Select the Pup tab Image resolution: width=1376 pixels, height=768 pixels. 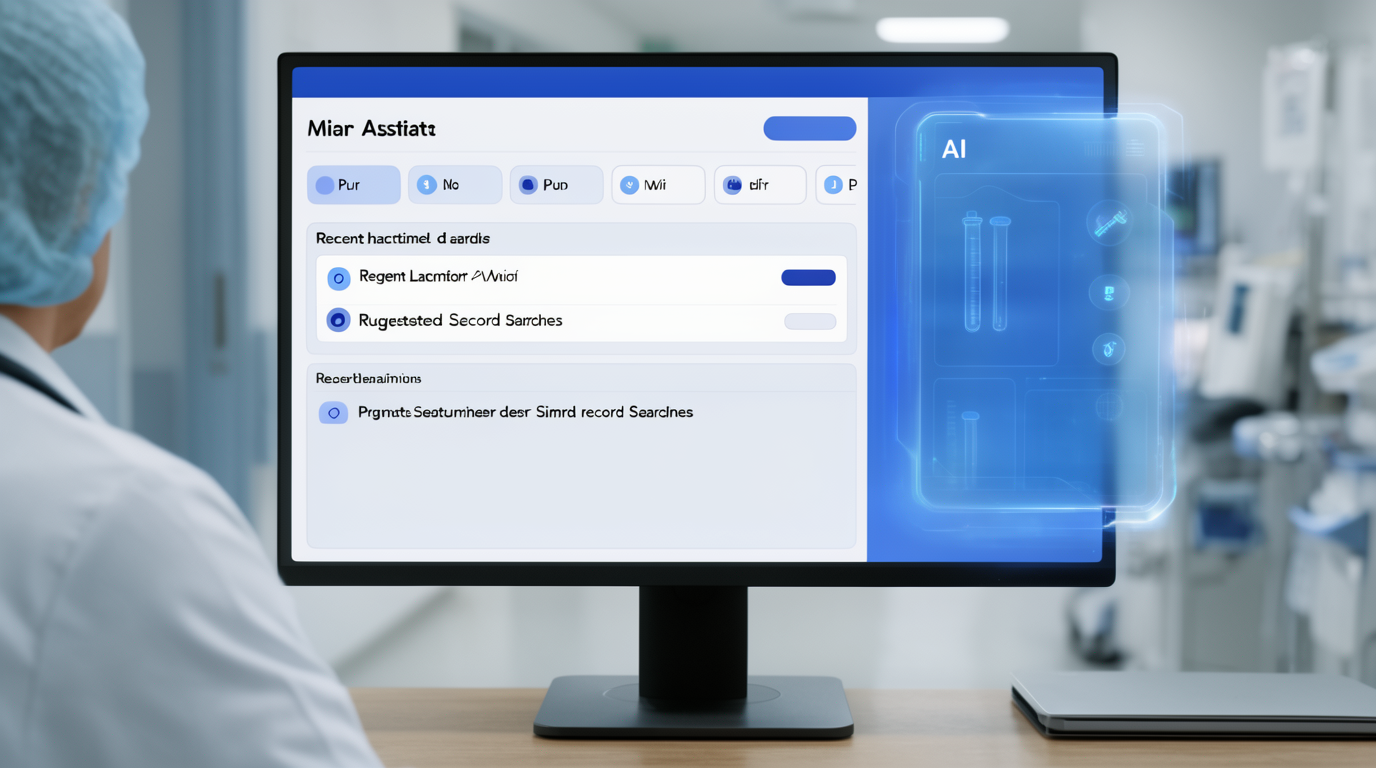pos(556,185)
